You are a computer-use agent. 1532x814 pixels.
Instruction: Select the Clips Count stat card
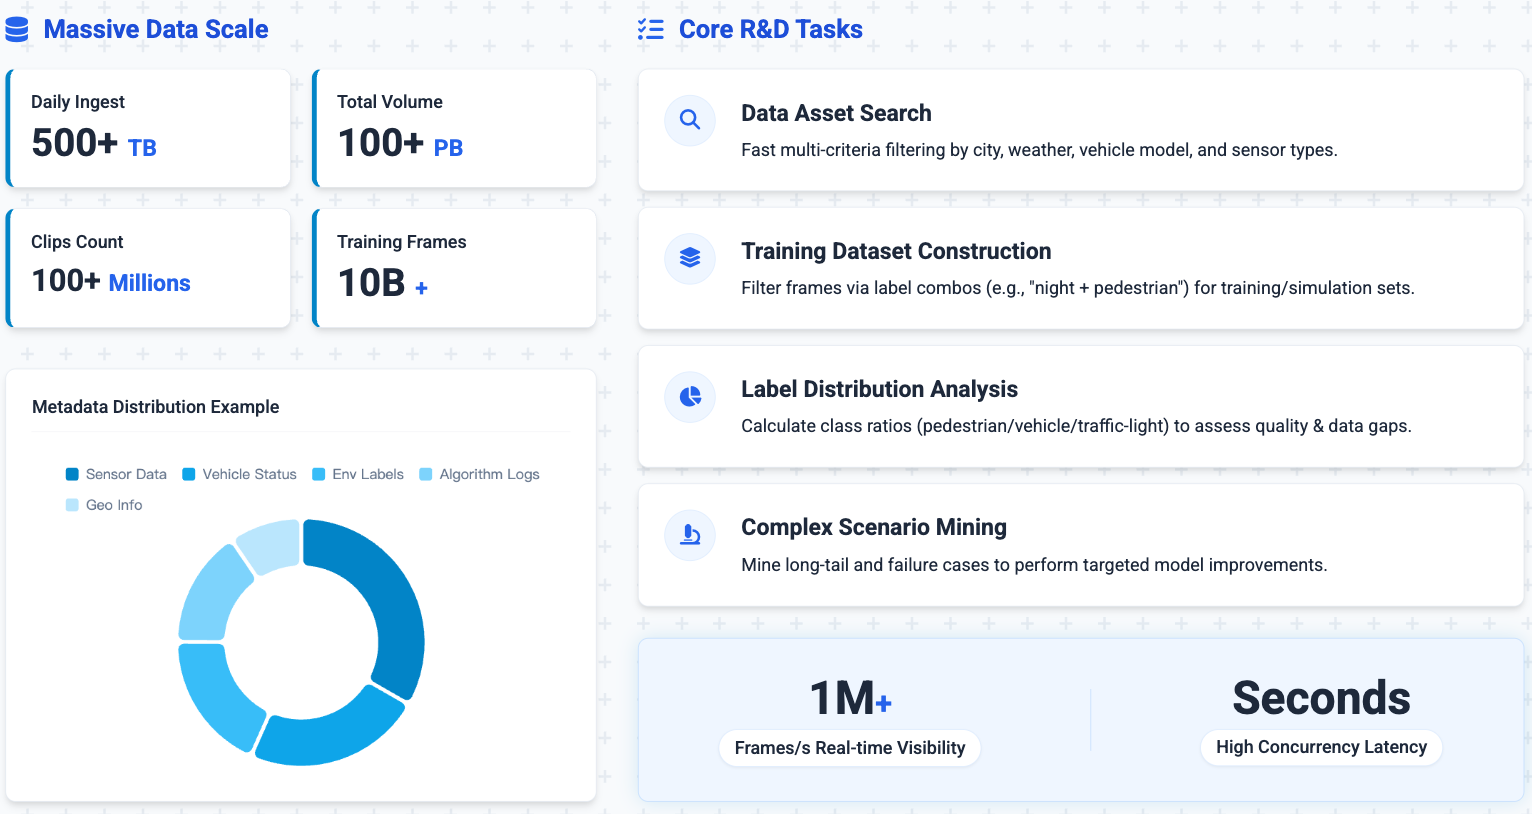click(x=149, y=267)
